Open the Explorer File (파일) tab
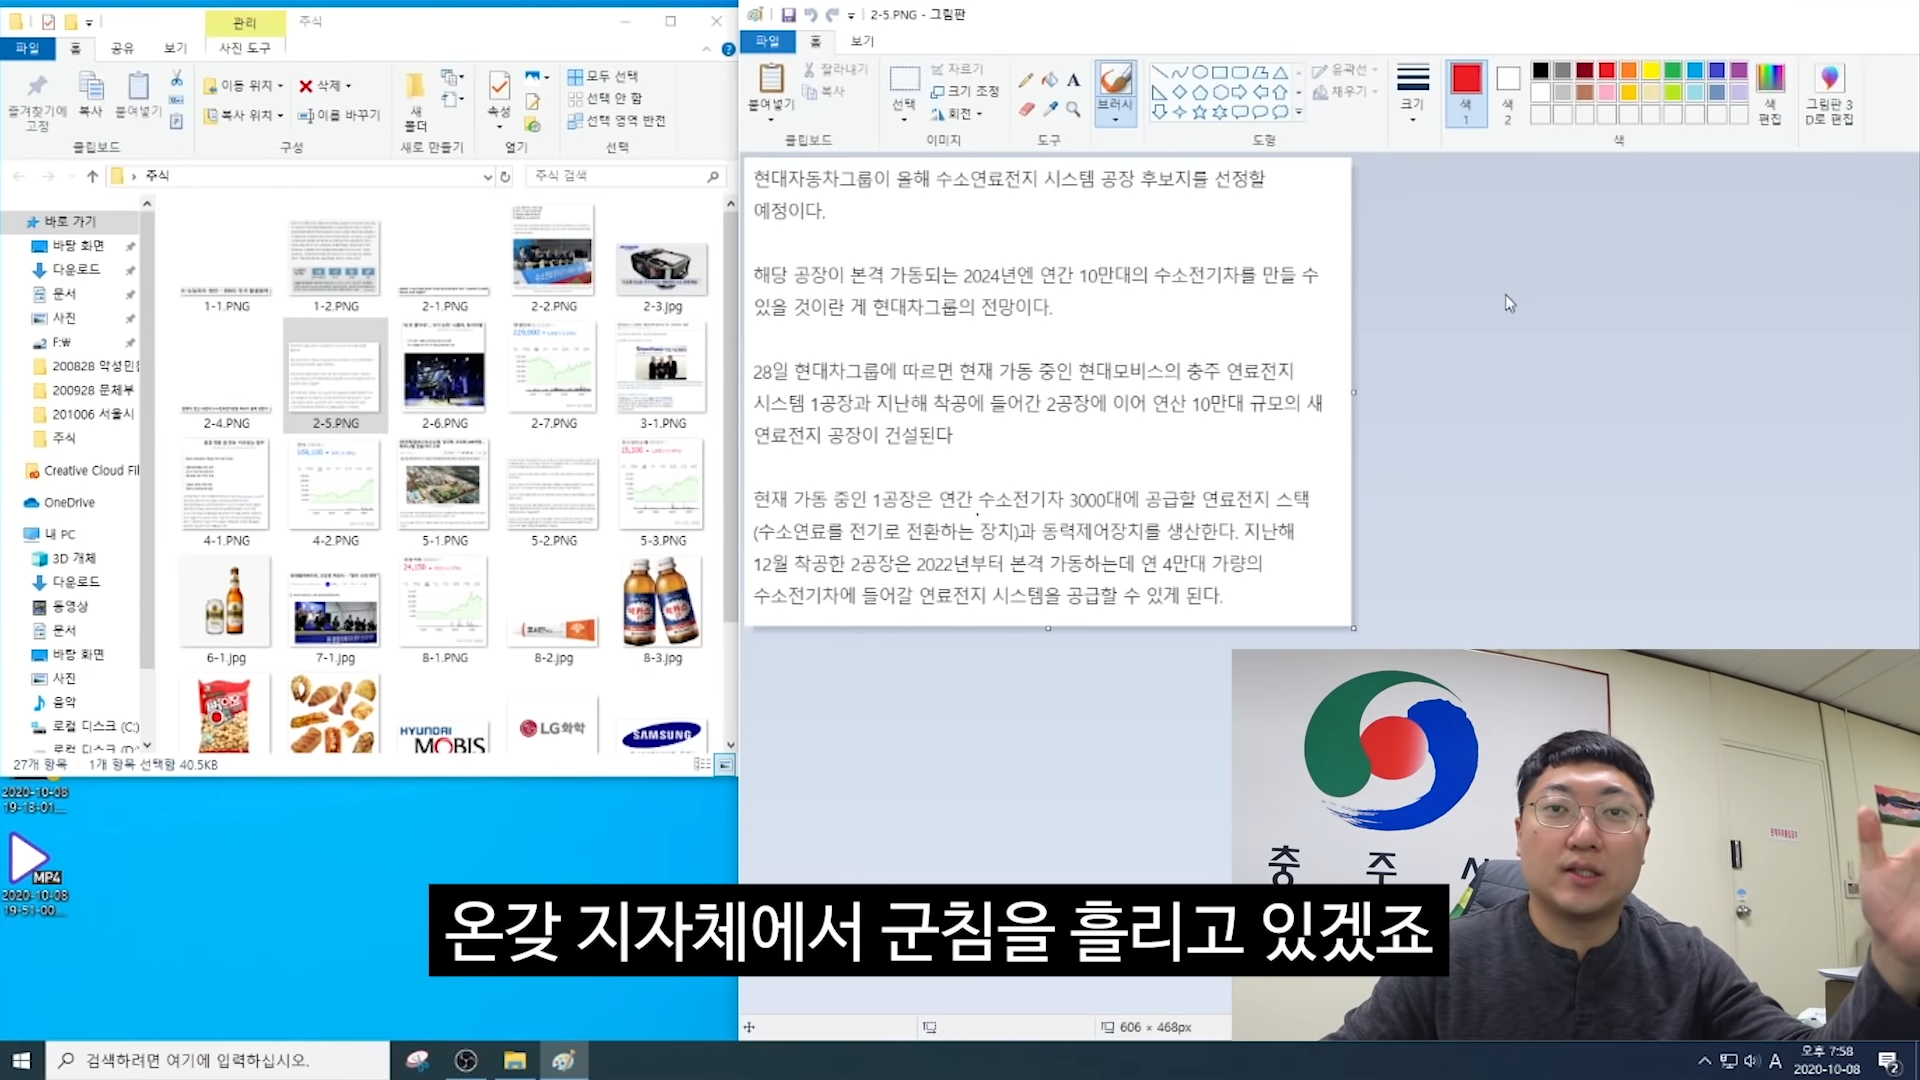This screenshot has width=1920, height=1080. (x=27, y=48)
